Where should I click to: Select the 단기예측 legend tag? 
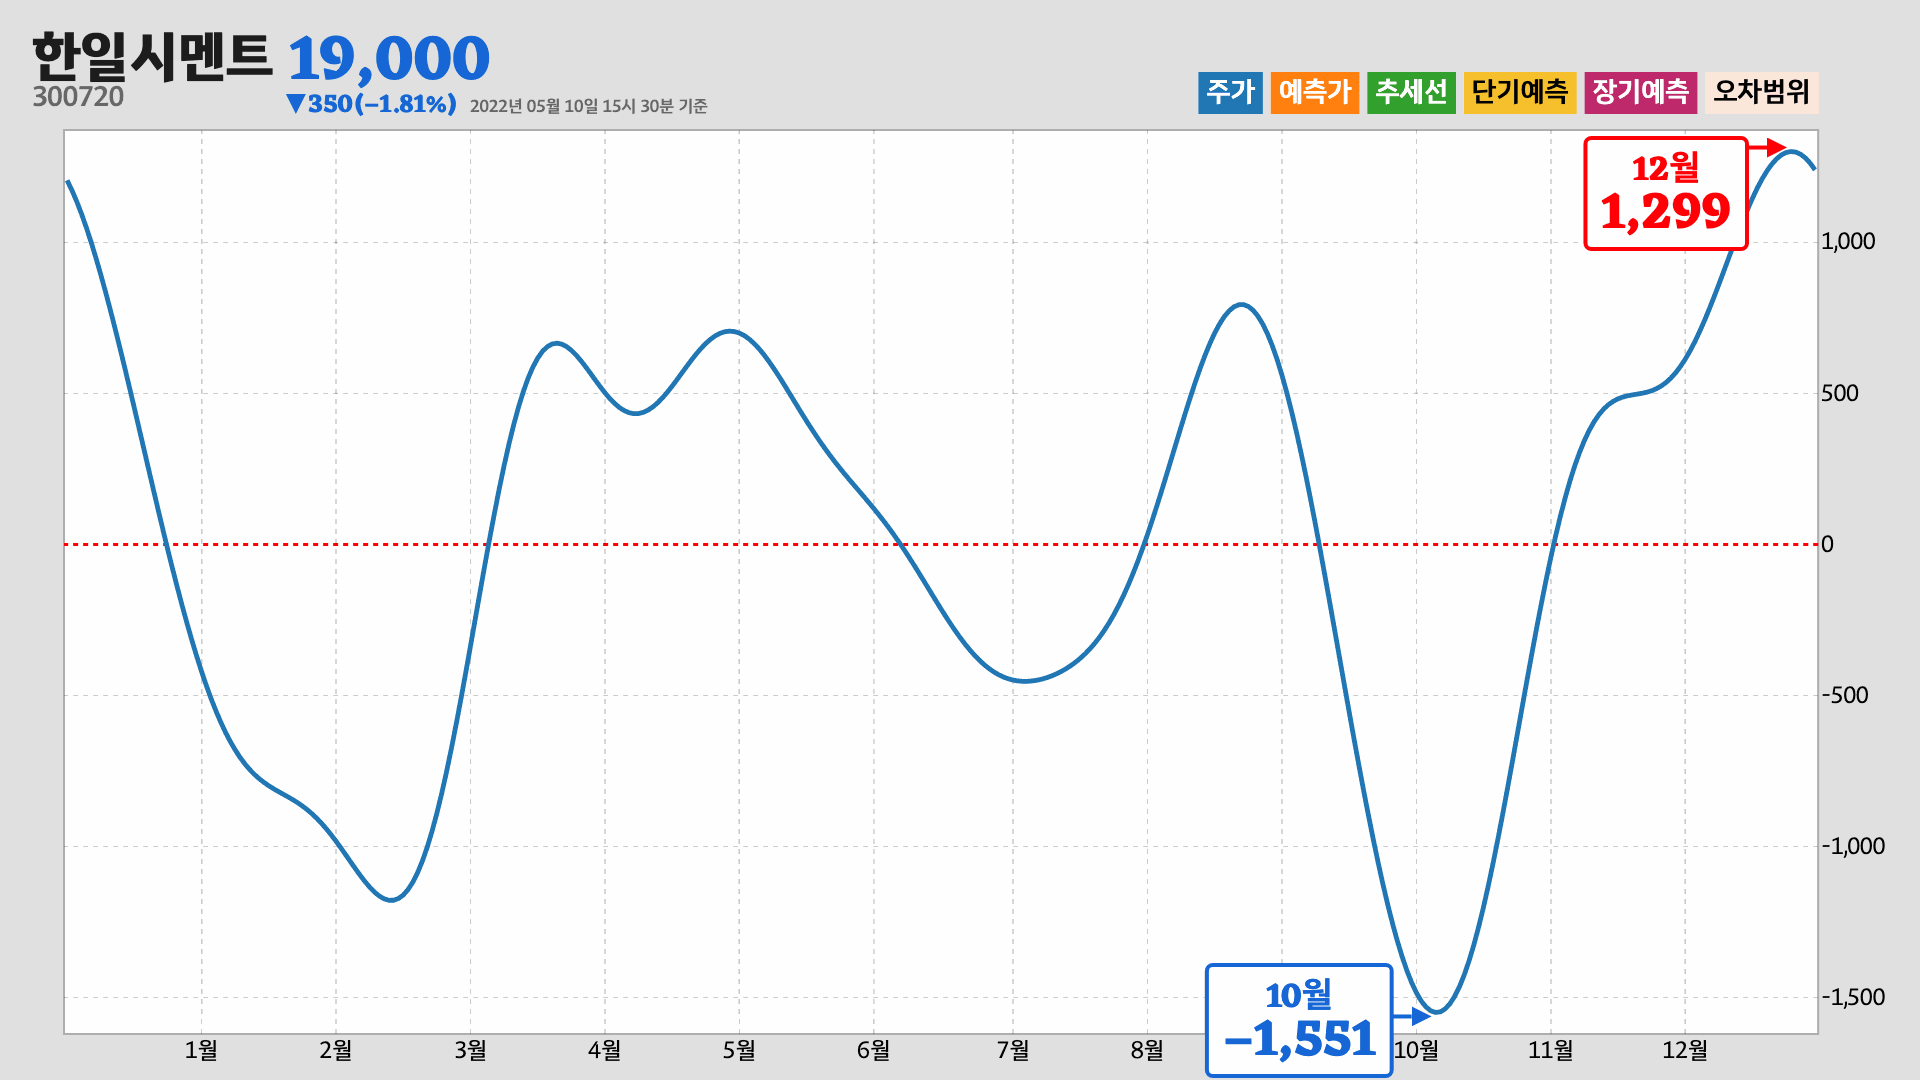click(x=1520, y=92)
